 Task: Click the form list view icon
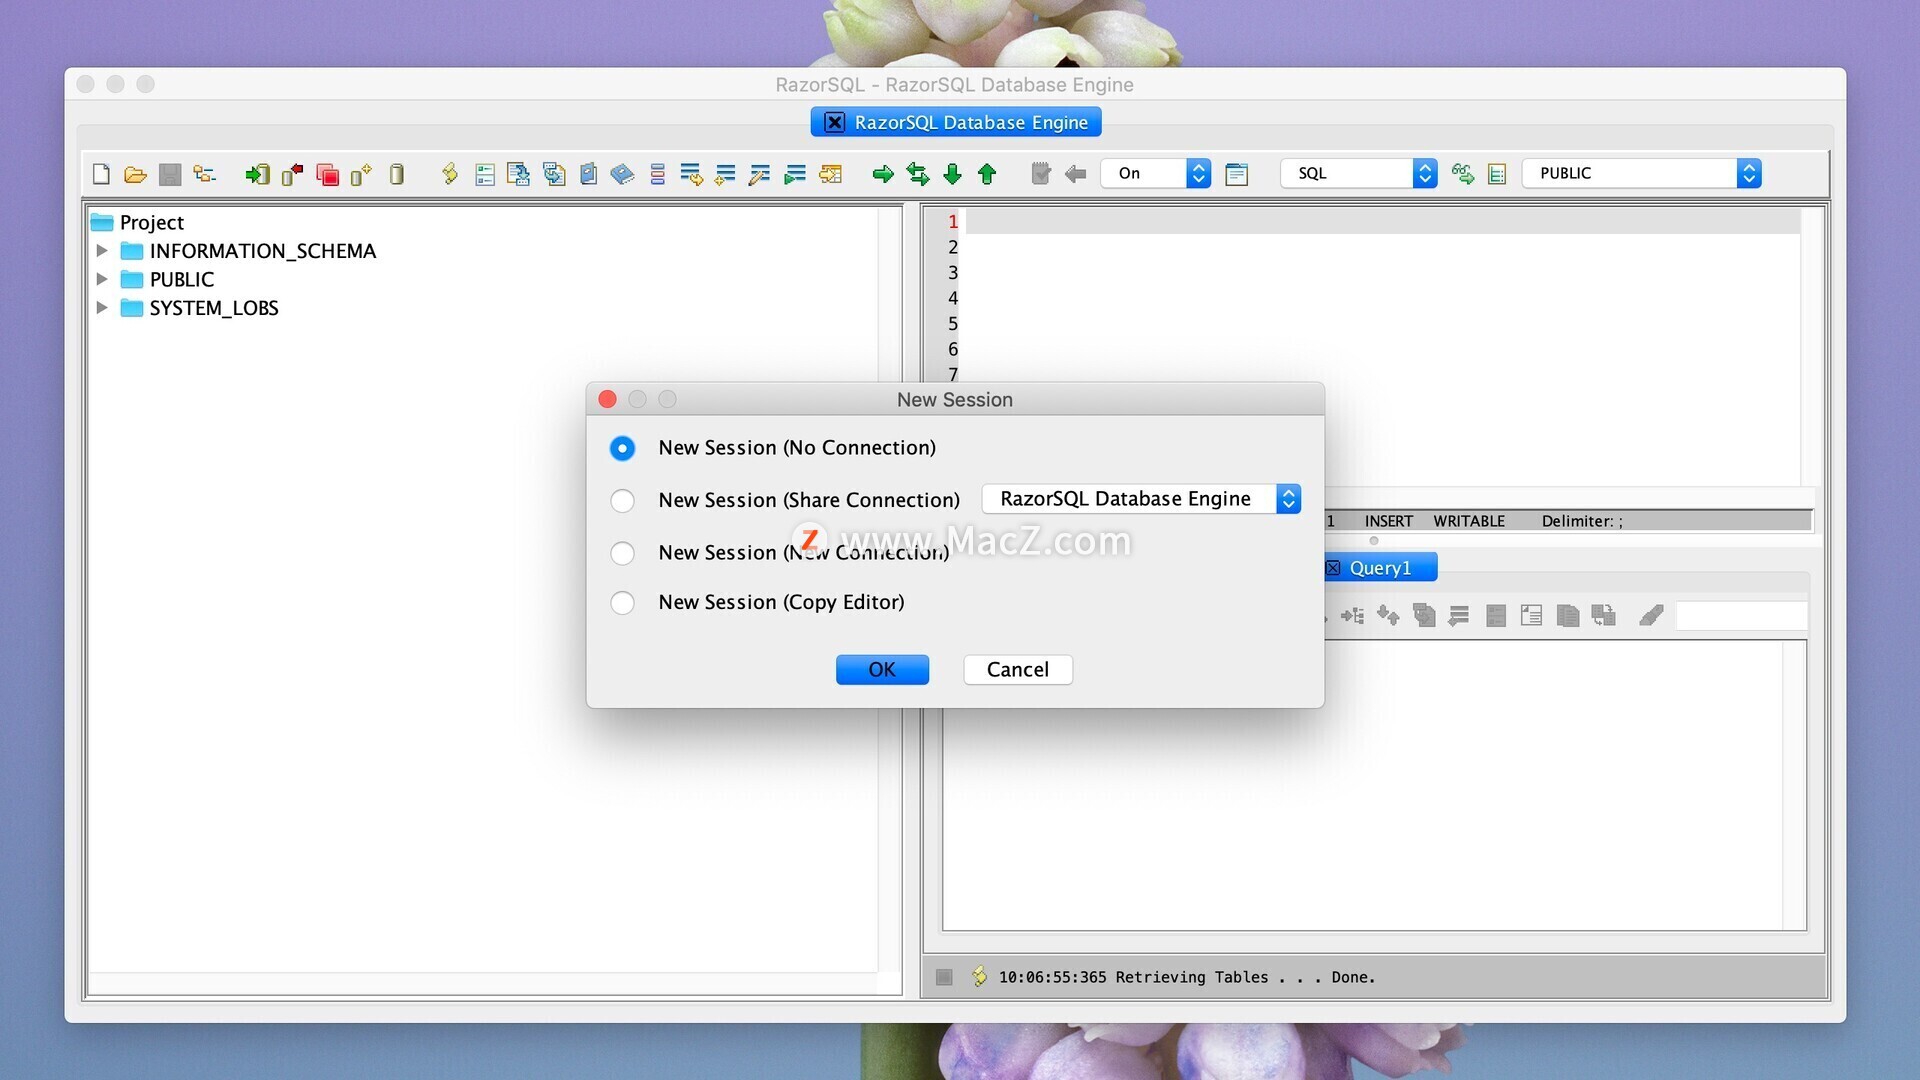click(x=485, y=175)
